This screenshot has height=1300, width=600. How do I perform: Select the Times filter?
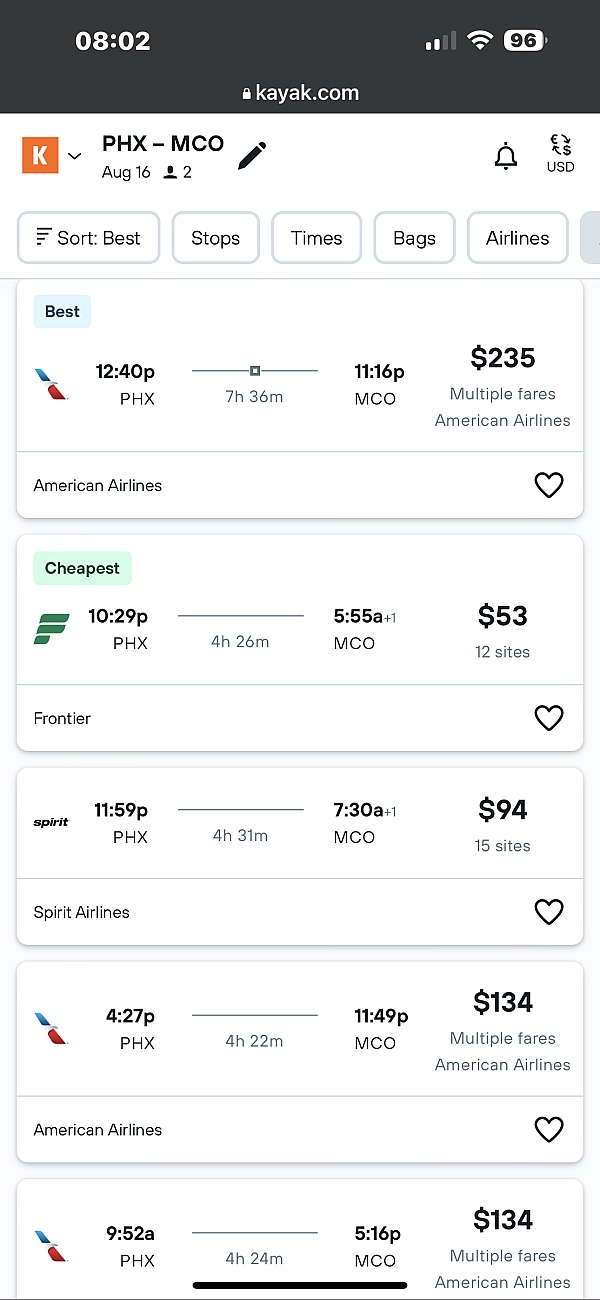(316, 238)
